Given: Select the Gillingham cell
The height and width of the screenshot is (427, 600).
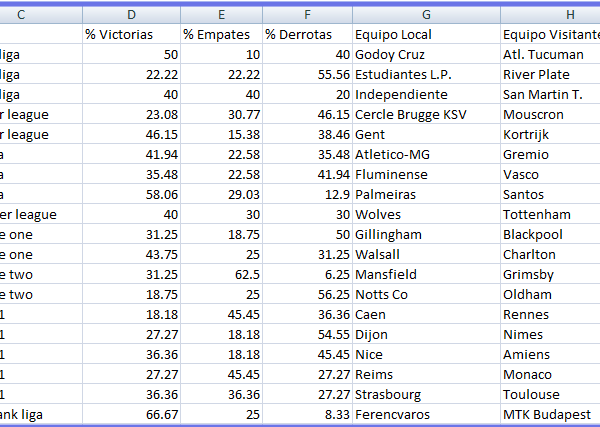Looking at the screenshot, I should click(x=426, y=234).
